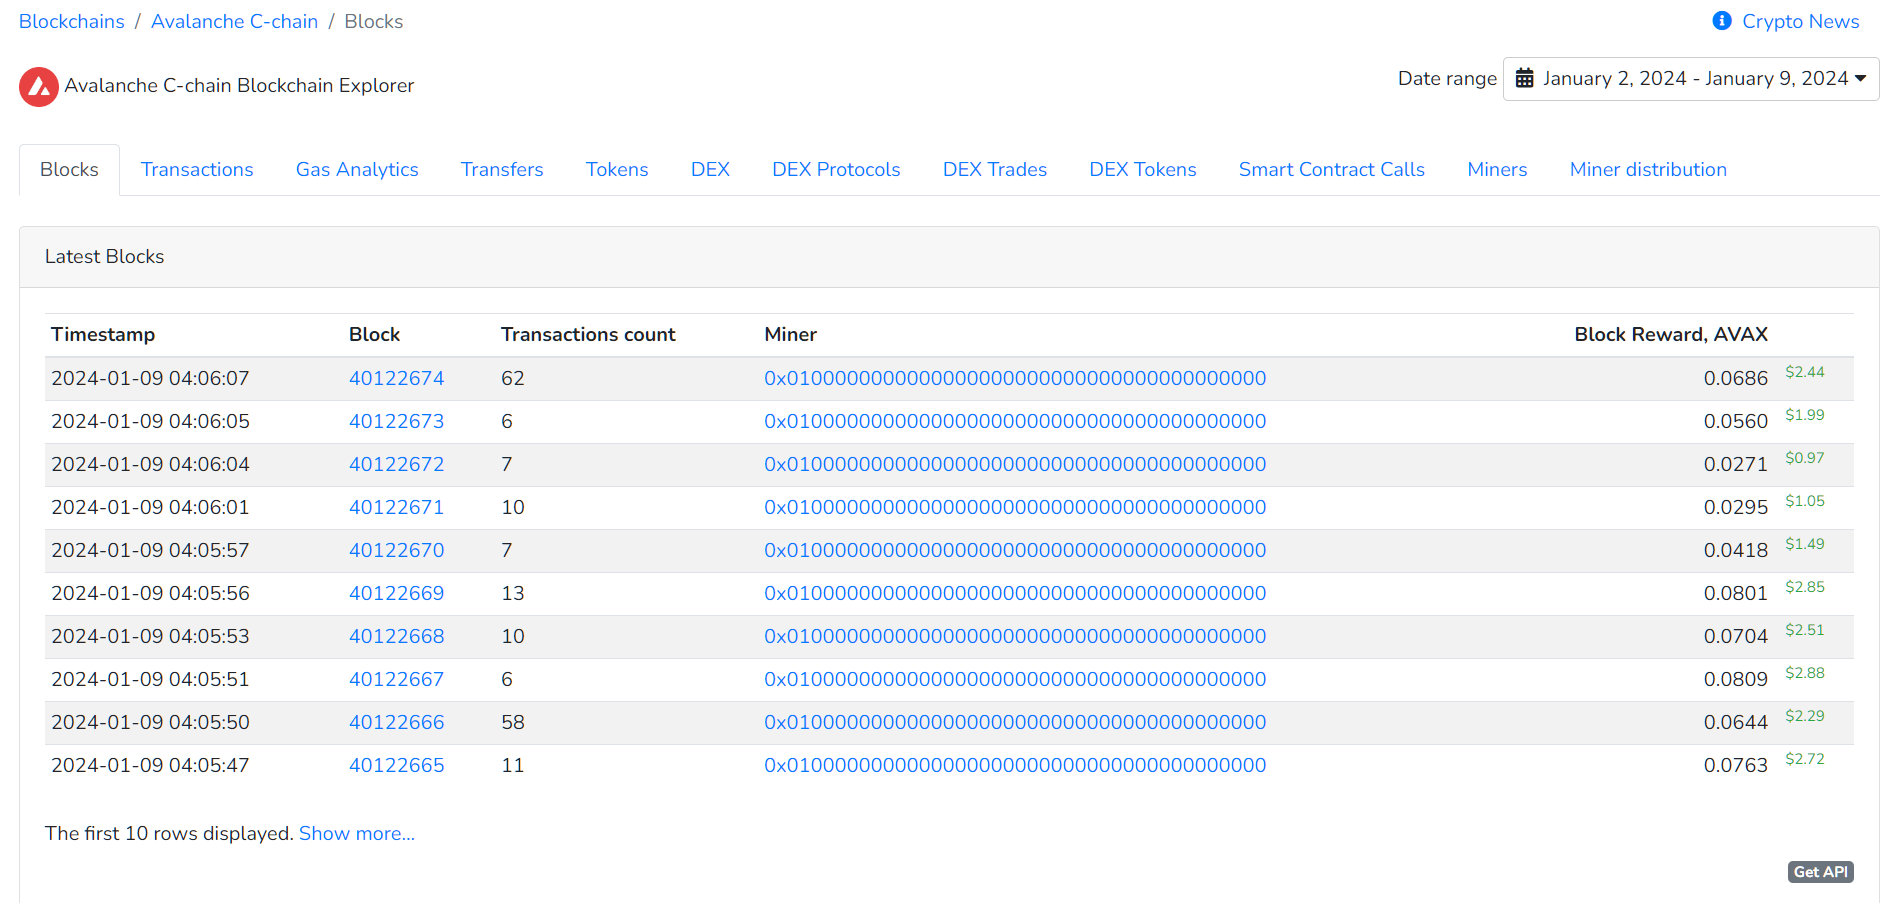Open block 40122671
The image size is (1899, 903).
396,508
